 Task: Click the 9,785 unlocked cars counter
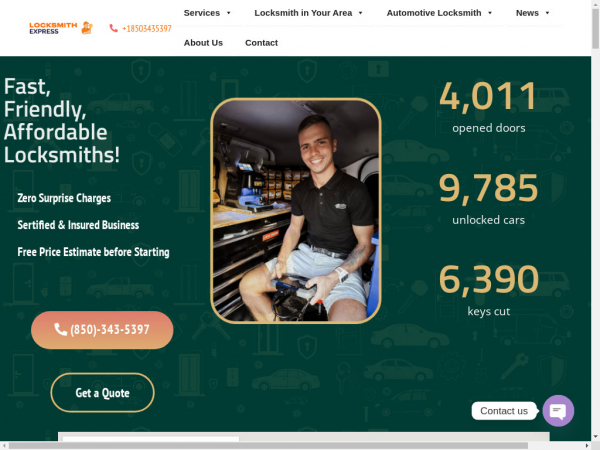(x=488, y=197)
